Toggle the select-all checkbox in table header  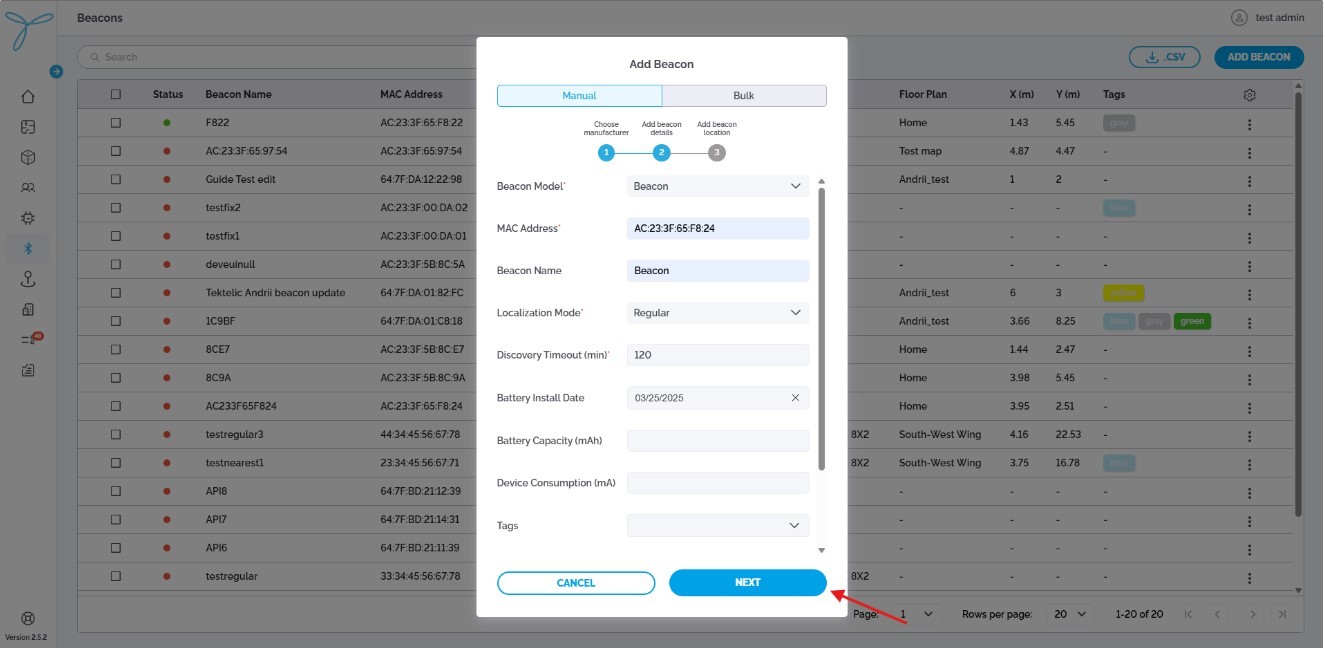pos(116,94)
